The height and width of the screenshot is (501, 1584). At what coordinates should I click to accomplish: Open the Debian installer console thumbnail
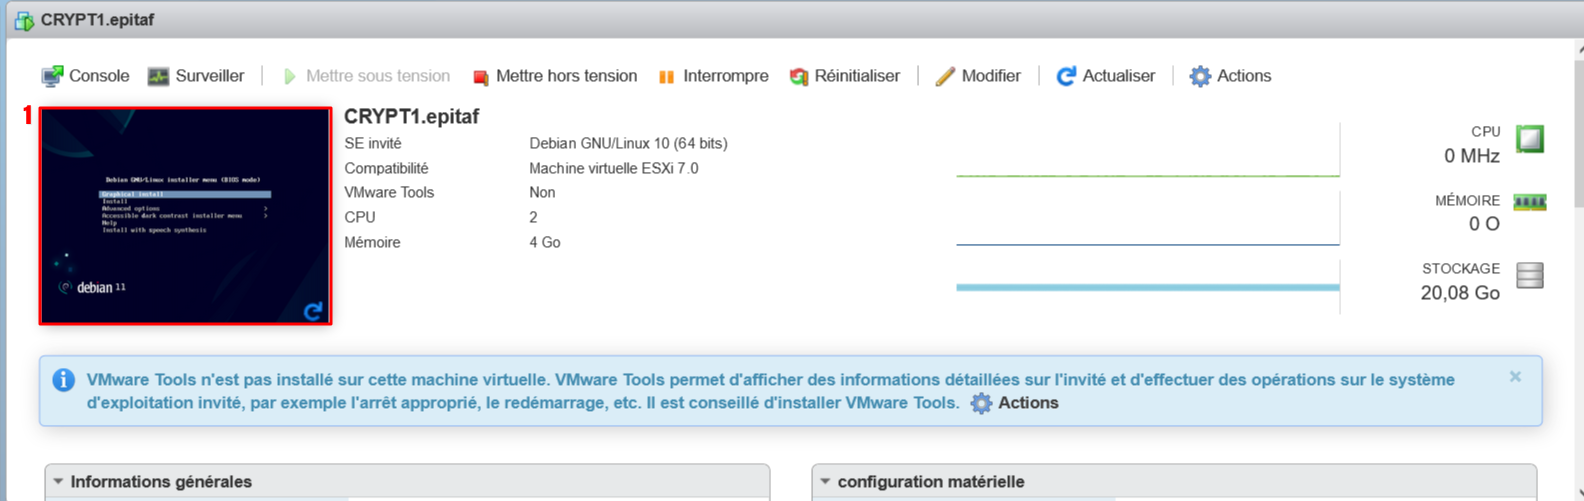point(185,215)
